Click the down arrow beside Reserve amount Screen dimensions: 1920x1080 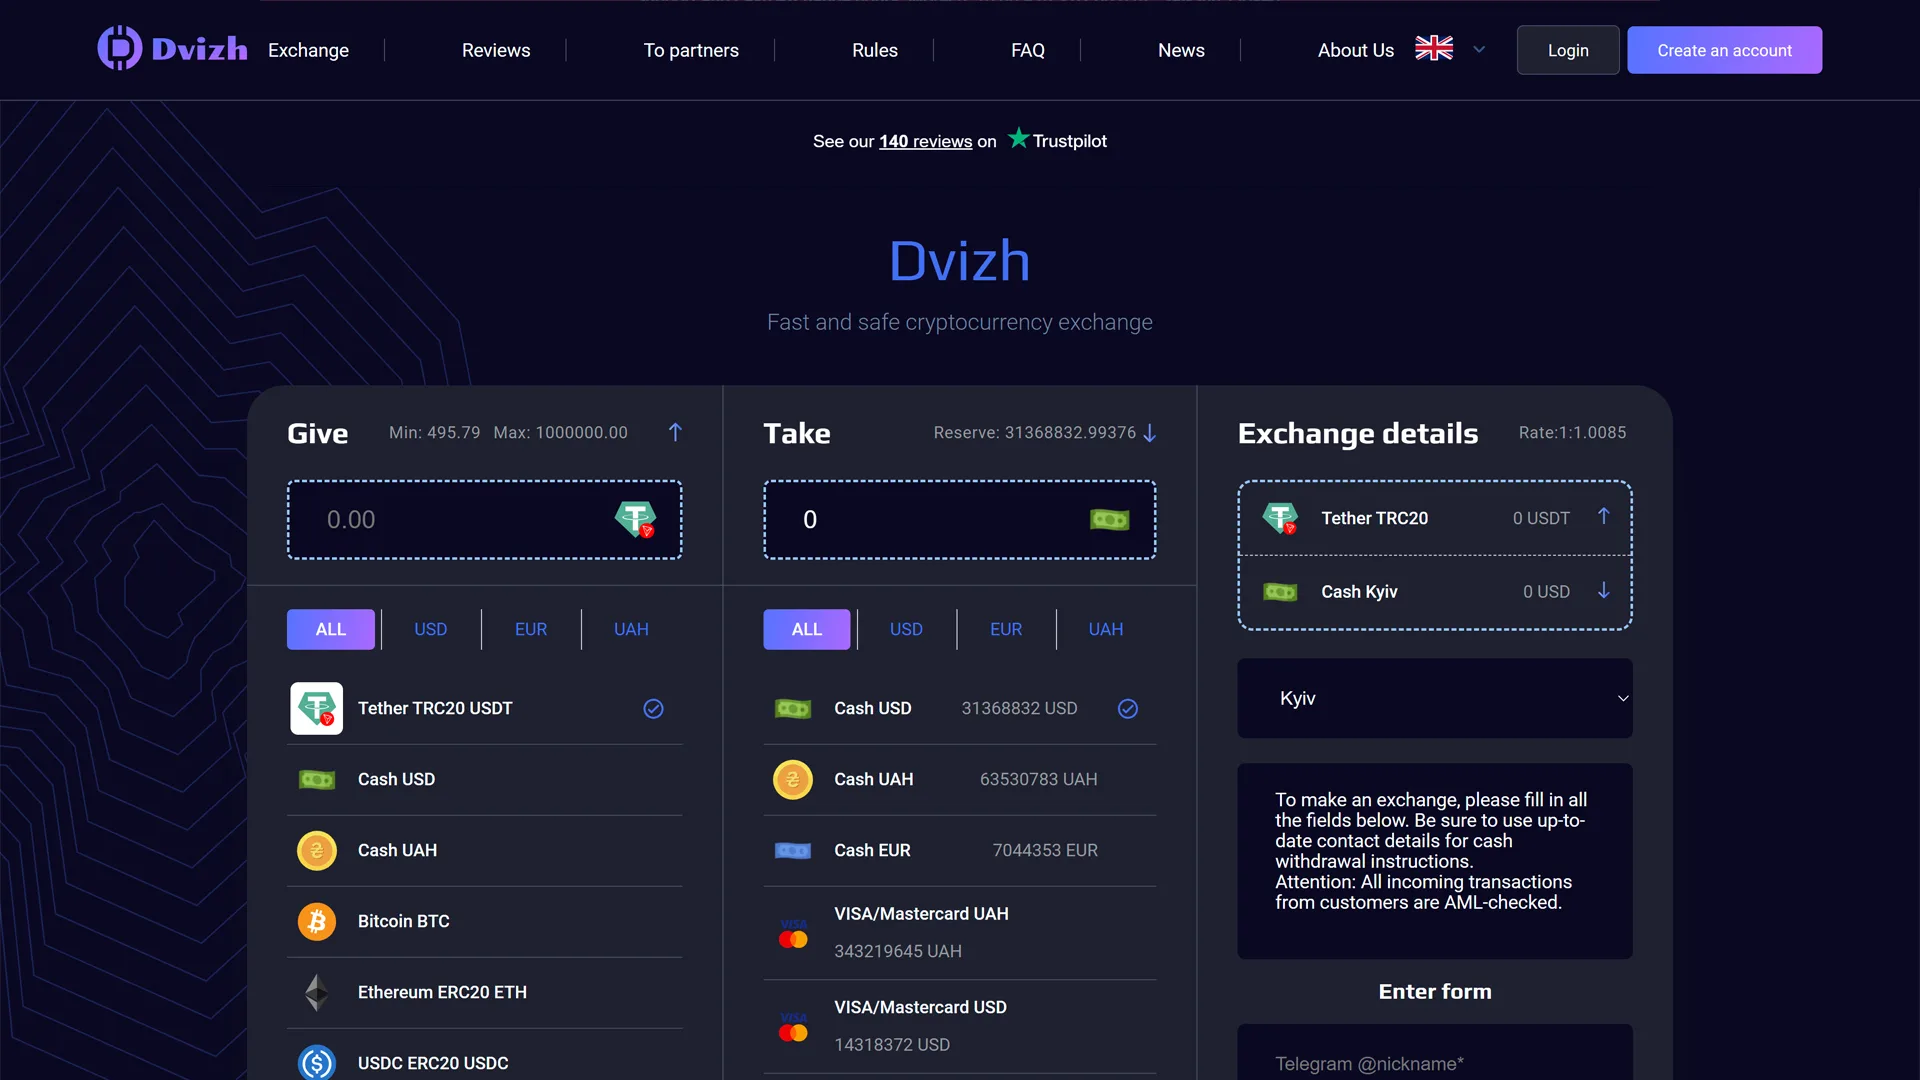[x=1150, y=433]
